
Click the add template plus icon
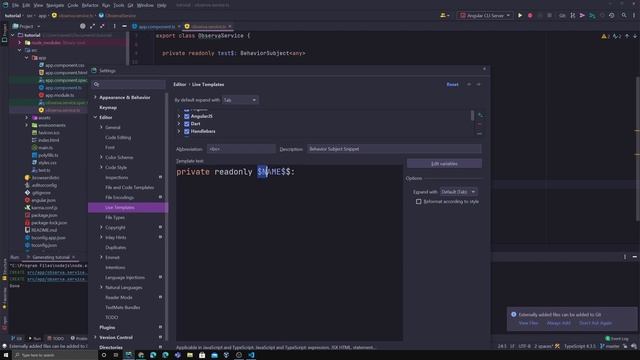point(480,115)
